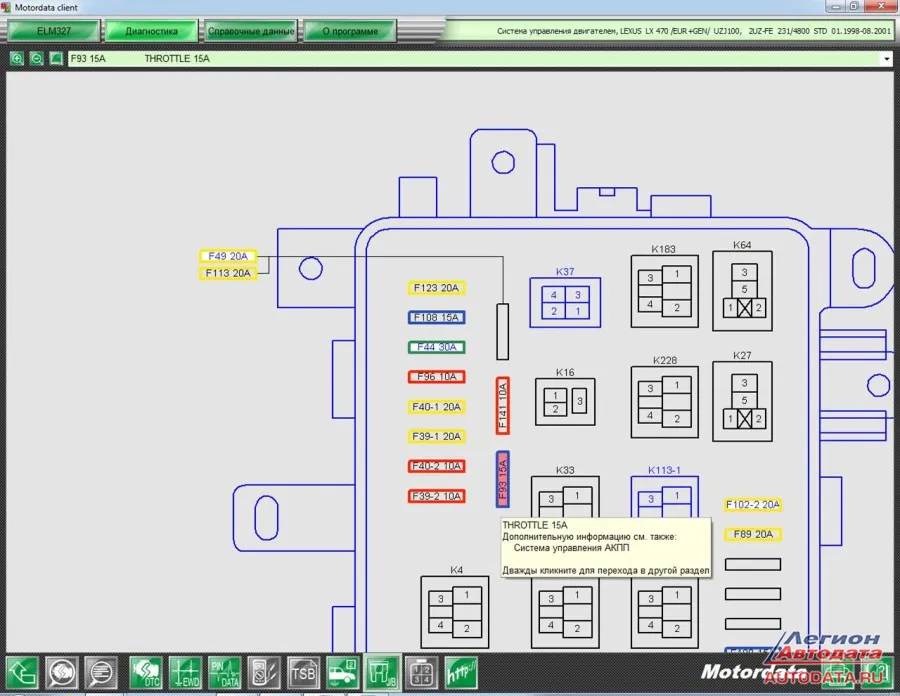Viewport: 900px width, 696px height.
Task: Open the DTC trouble codes section
Action: [x=146, y=672]
